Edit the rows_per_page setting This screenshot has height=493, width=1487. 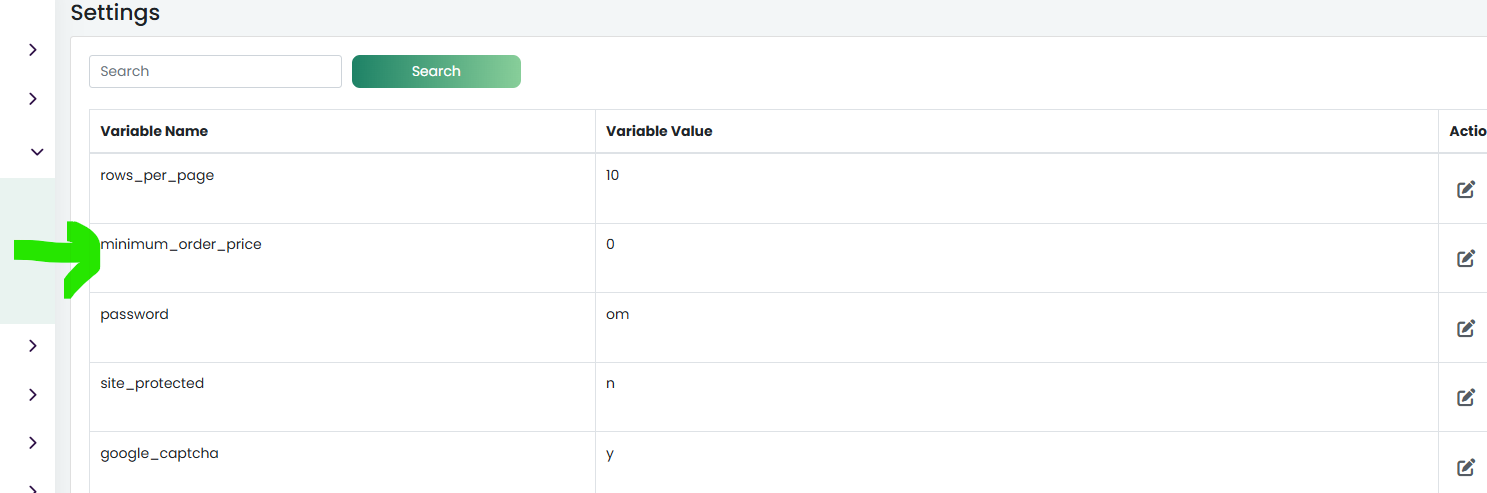(1466, 189)
